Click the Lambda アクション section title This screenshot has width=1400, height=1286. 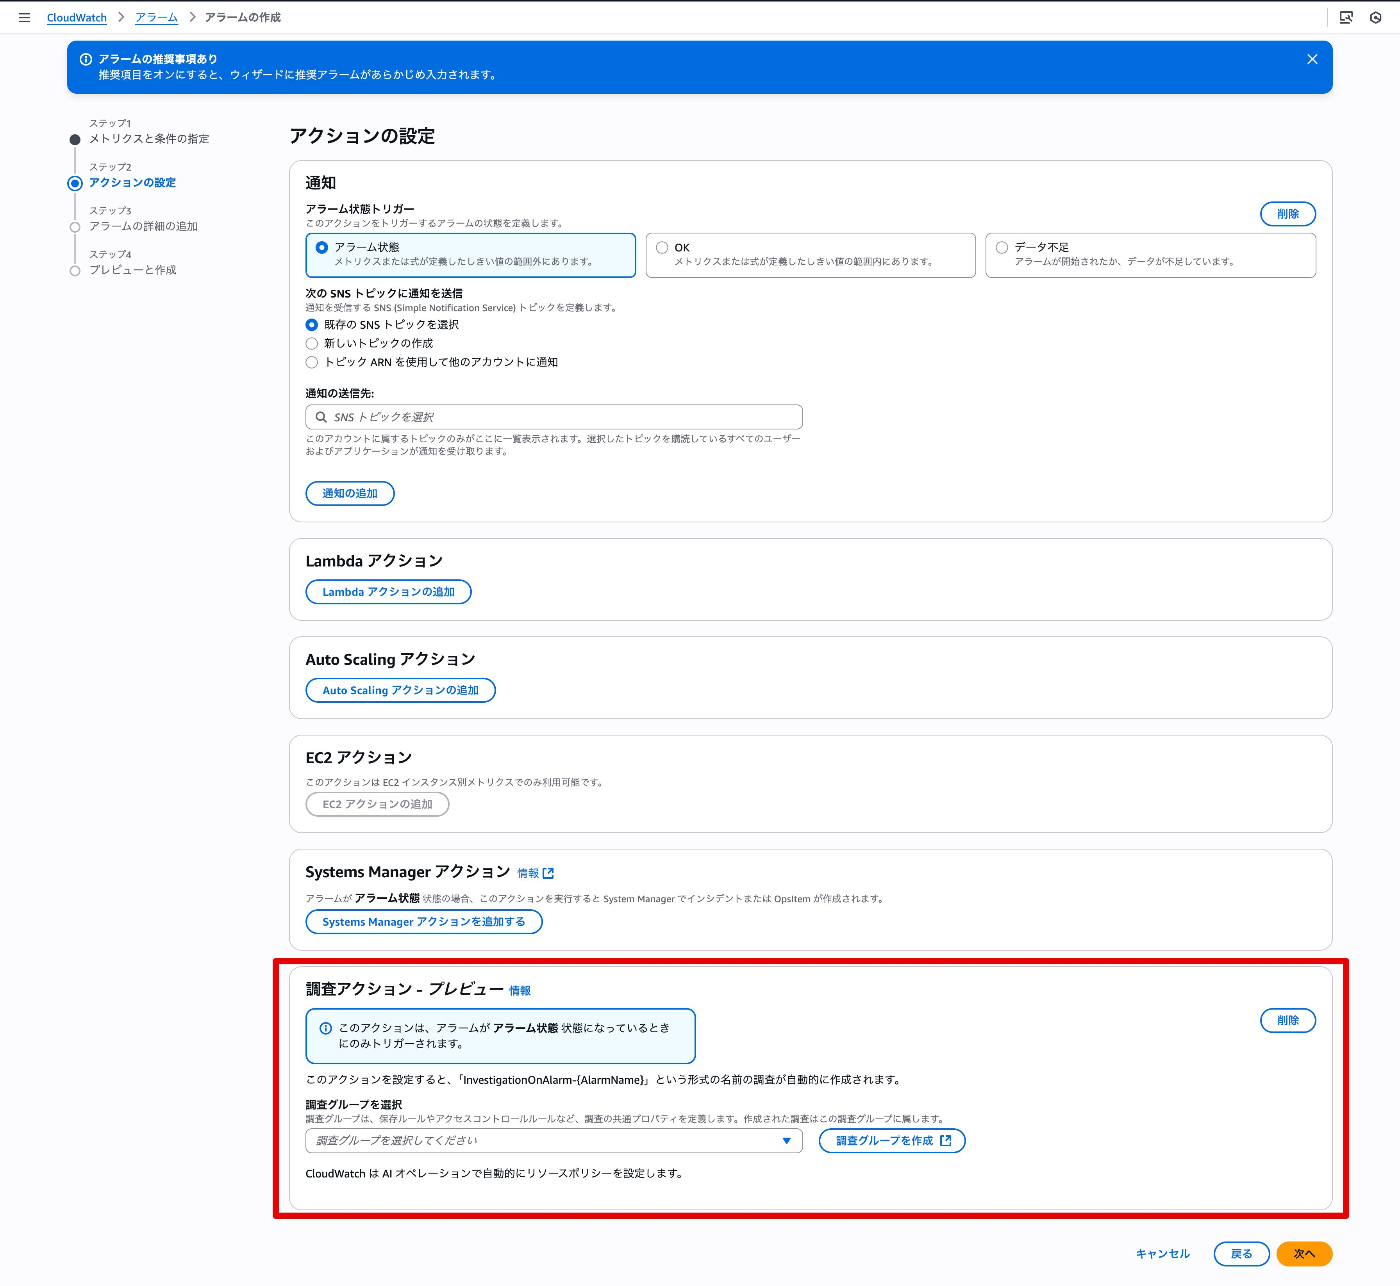(374, 561)
